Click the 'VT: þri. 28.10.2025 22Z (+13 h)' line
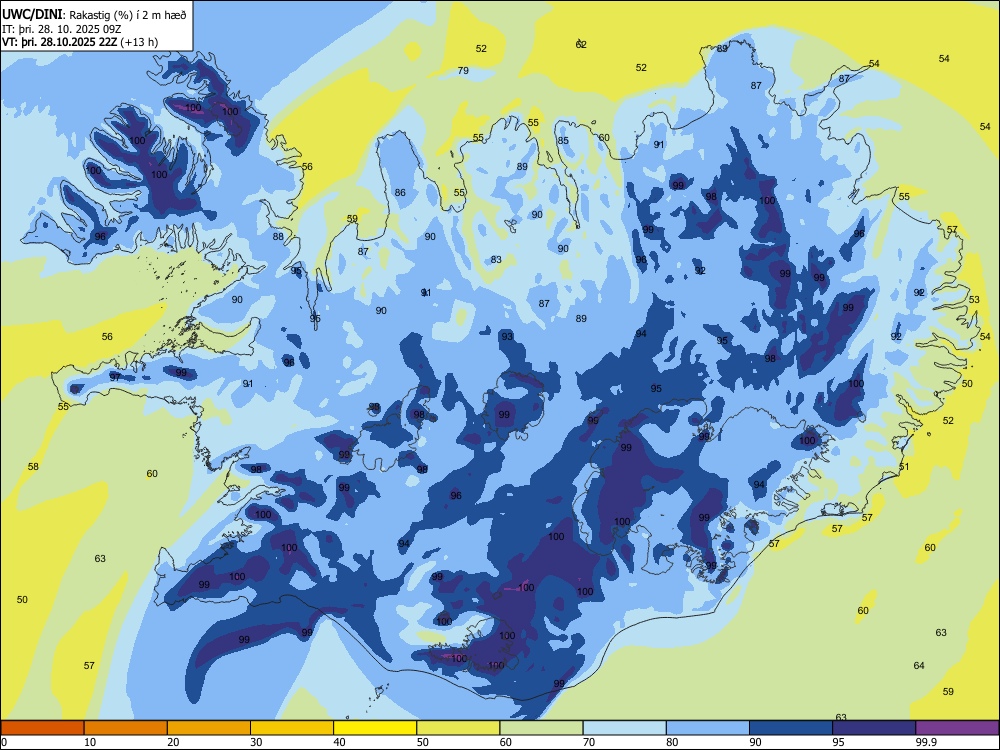Image resolution: width=1000 pixels, height=750 pixels. click(x=80, y=42)
